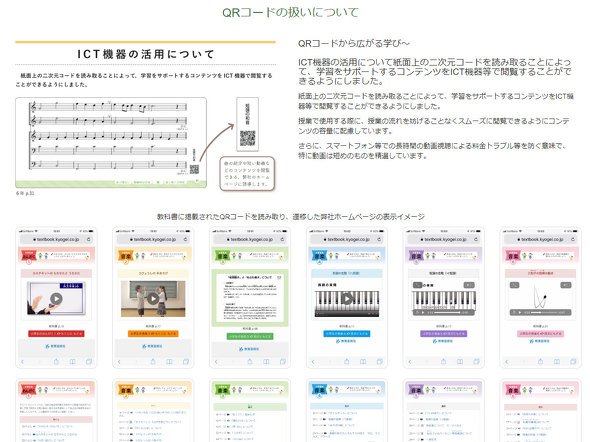Image resolution: width=590 pixels, height=442 pixels.
Task: Tap back arrow in the blue phone's bottom toolbar
Action: pyautogui.click(x=313, y=362)
